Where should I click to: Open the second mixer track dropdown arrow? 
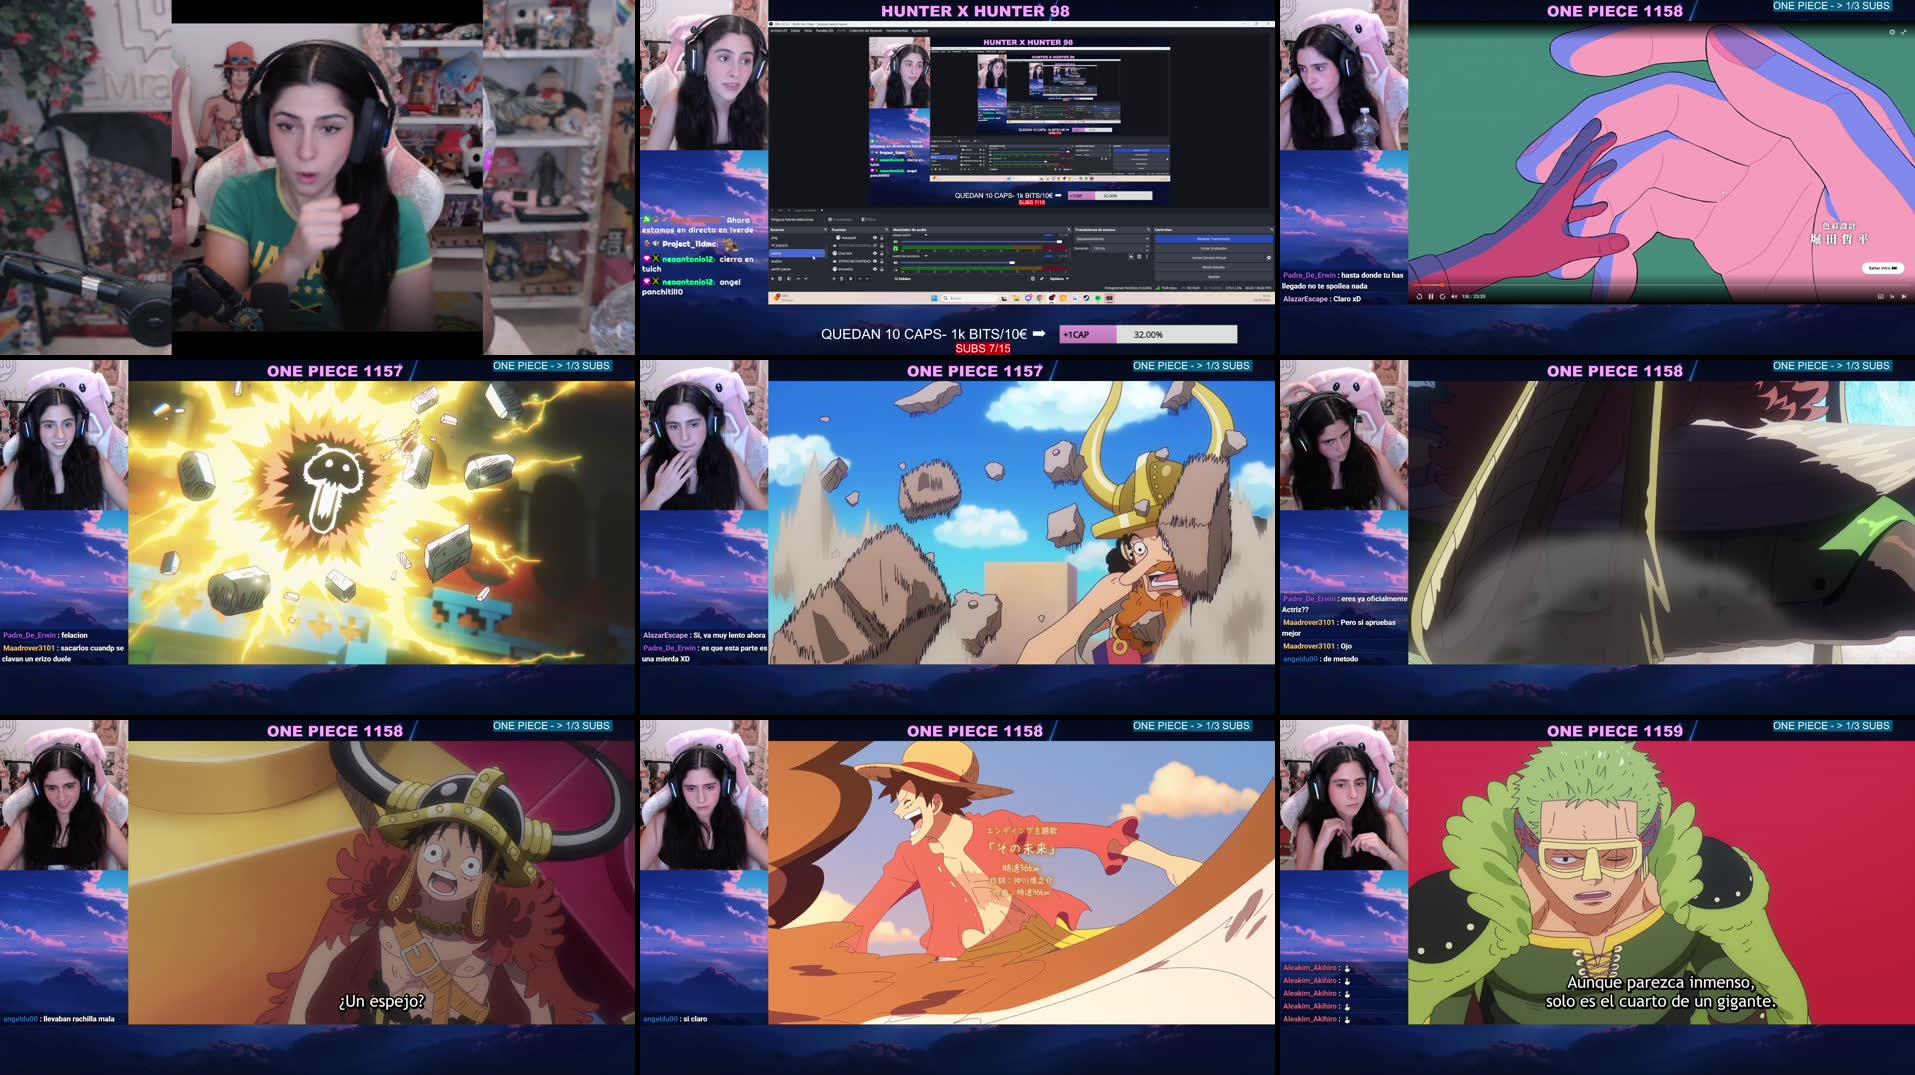926,256
